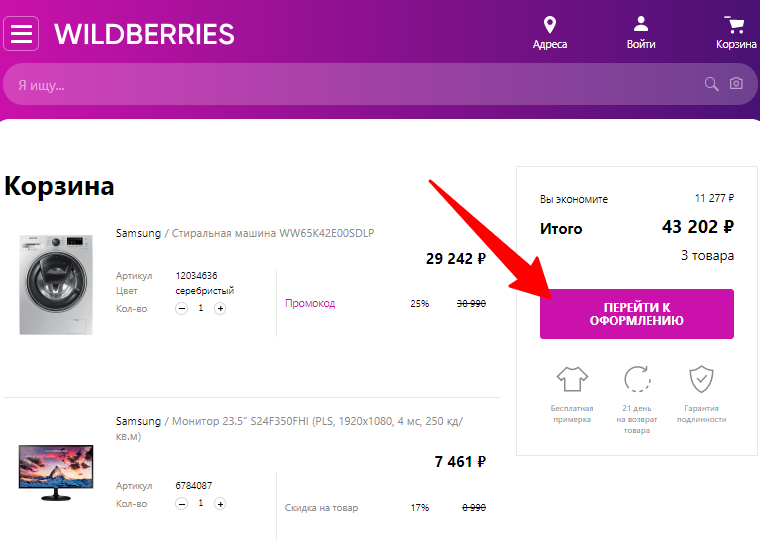Decrease washing machine quantity with minus
This screenshot has height=560, width=760.
[x=181, y=308]
